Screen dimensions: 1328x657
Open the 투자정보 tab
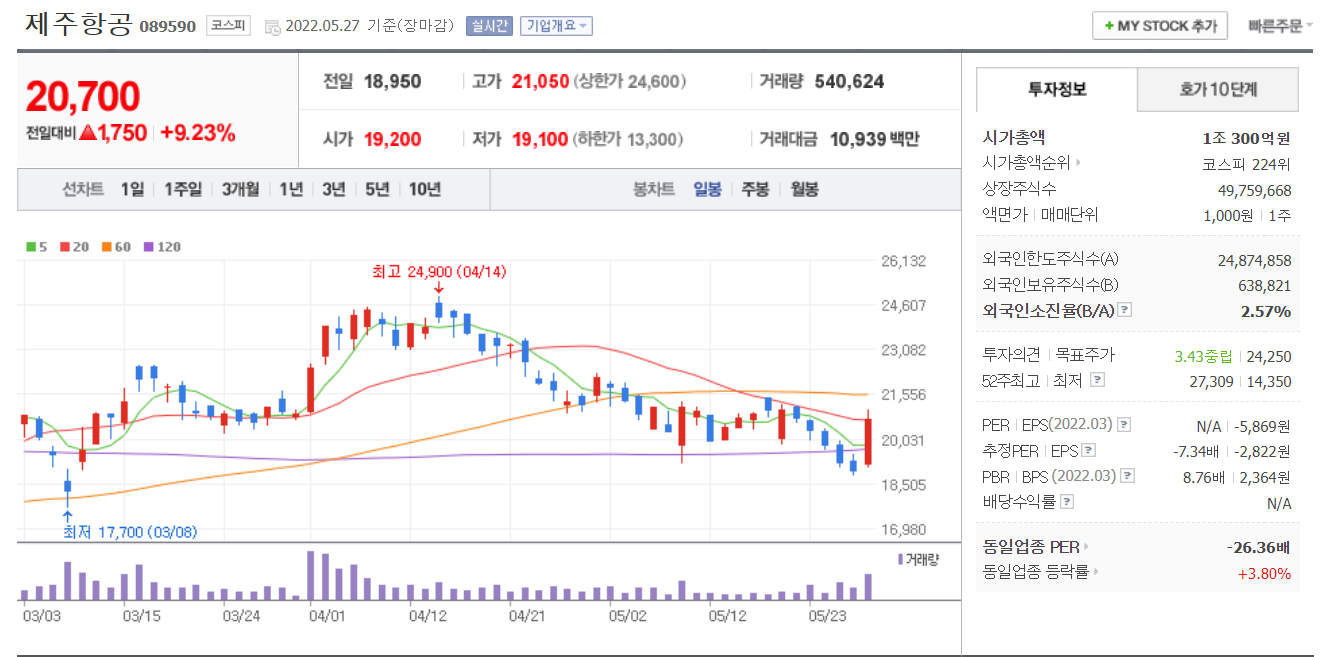(1057, 89)
